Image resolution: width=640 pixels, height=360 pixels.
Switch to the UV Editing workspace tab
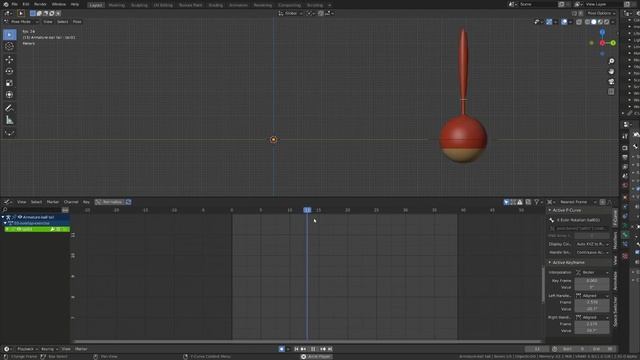pos(163,5)
